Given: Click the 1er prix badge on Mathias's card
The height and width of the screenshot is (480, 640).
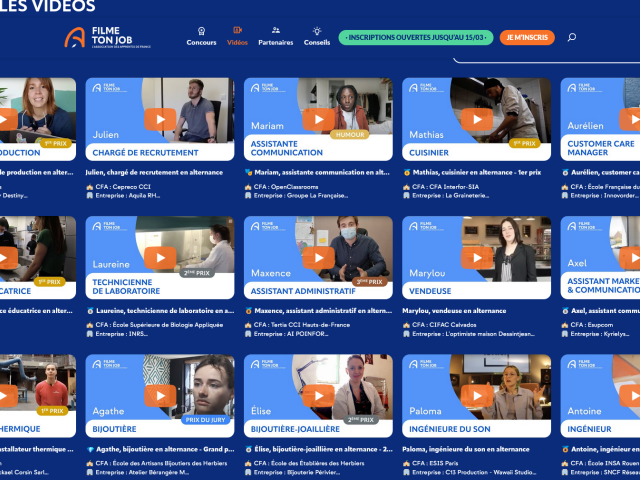Looking at the screenshot, I should pos(524,143).
